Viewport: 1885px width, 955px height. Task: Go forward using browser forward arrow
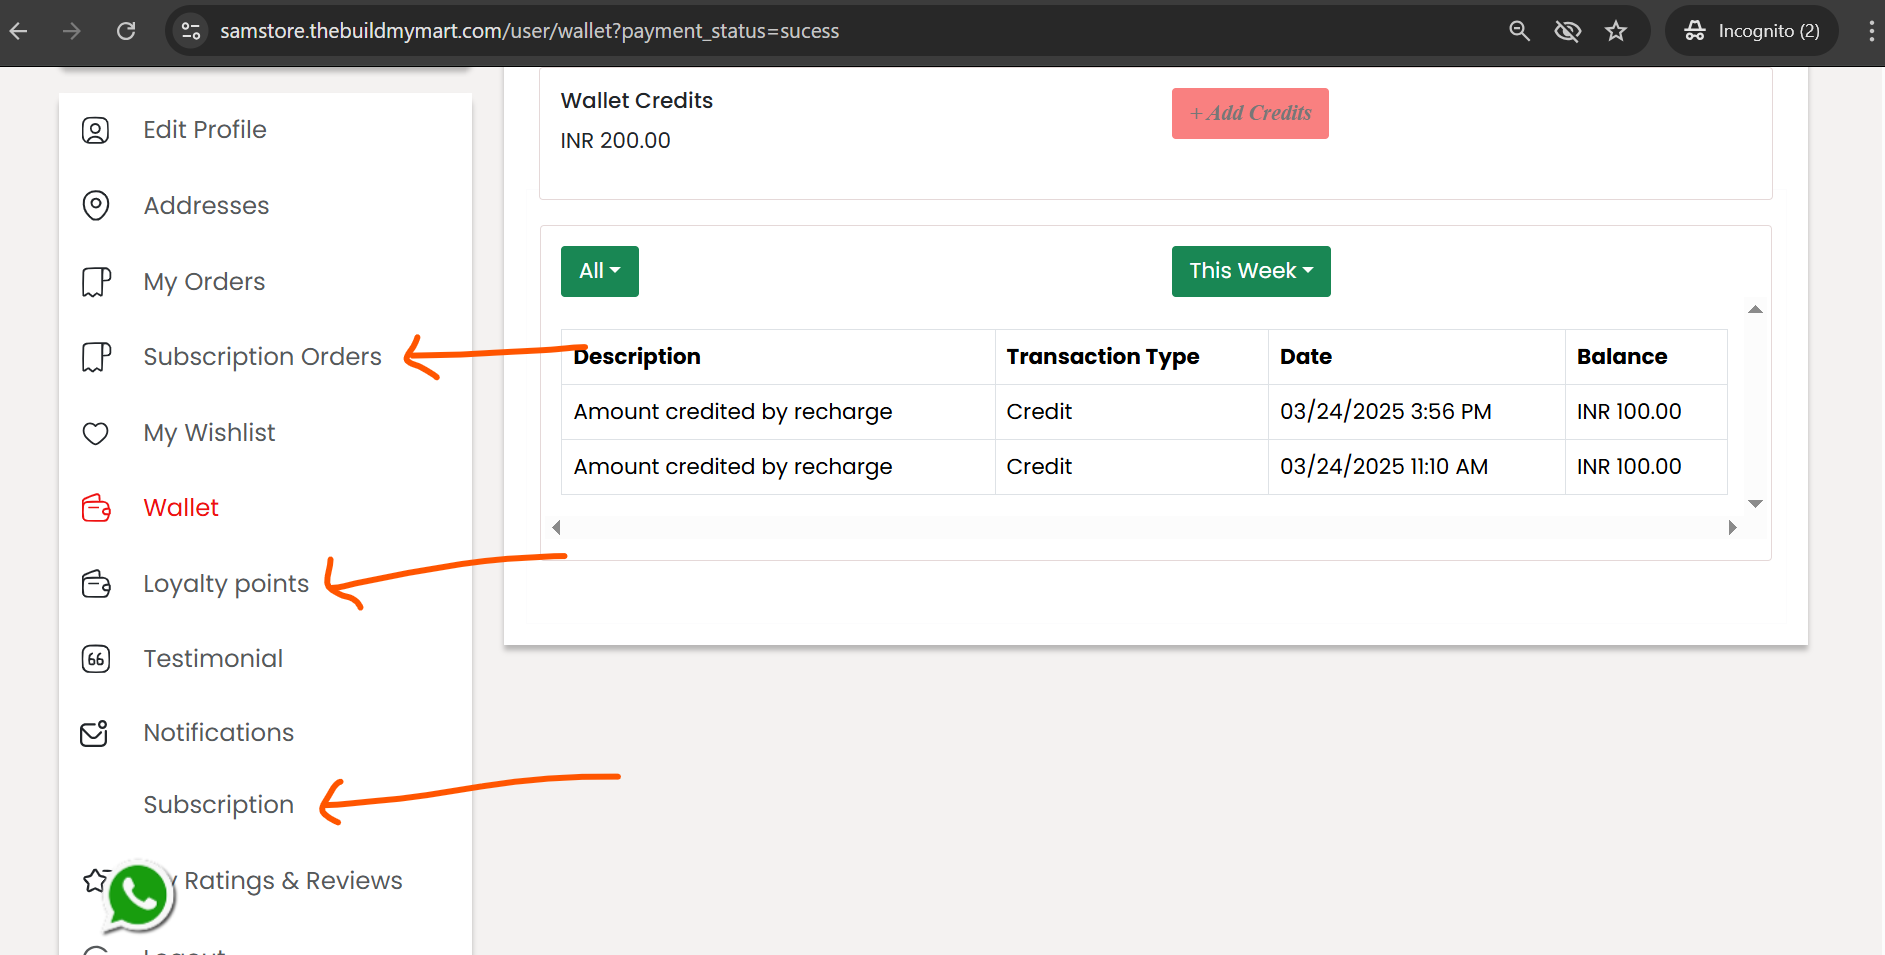tap(72, 31)
